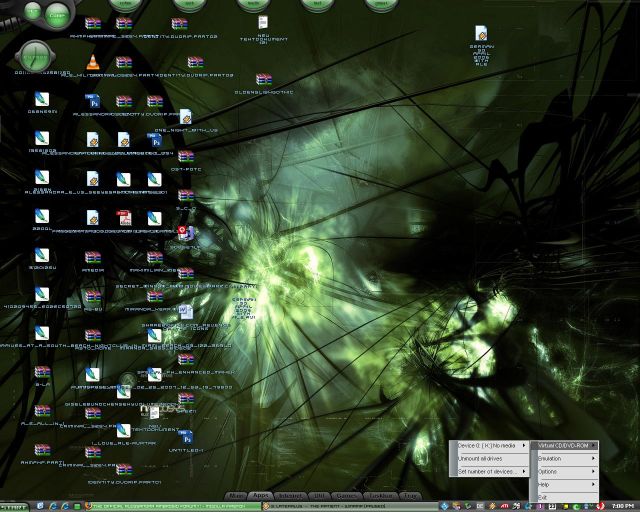Open the VLC media player cone icon
640x512 pixels.
point(93,62)
